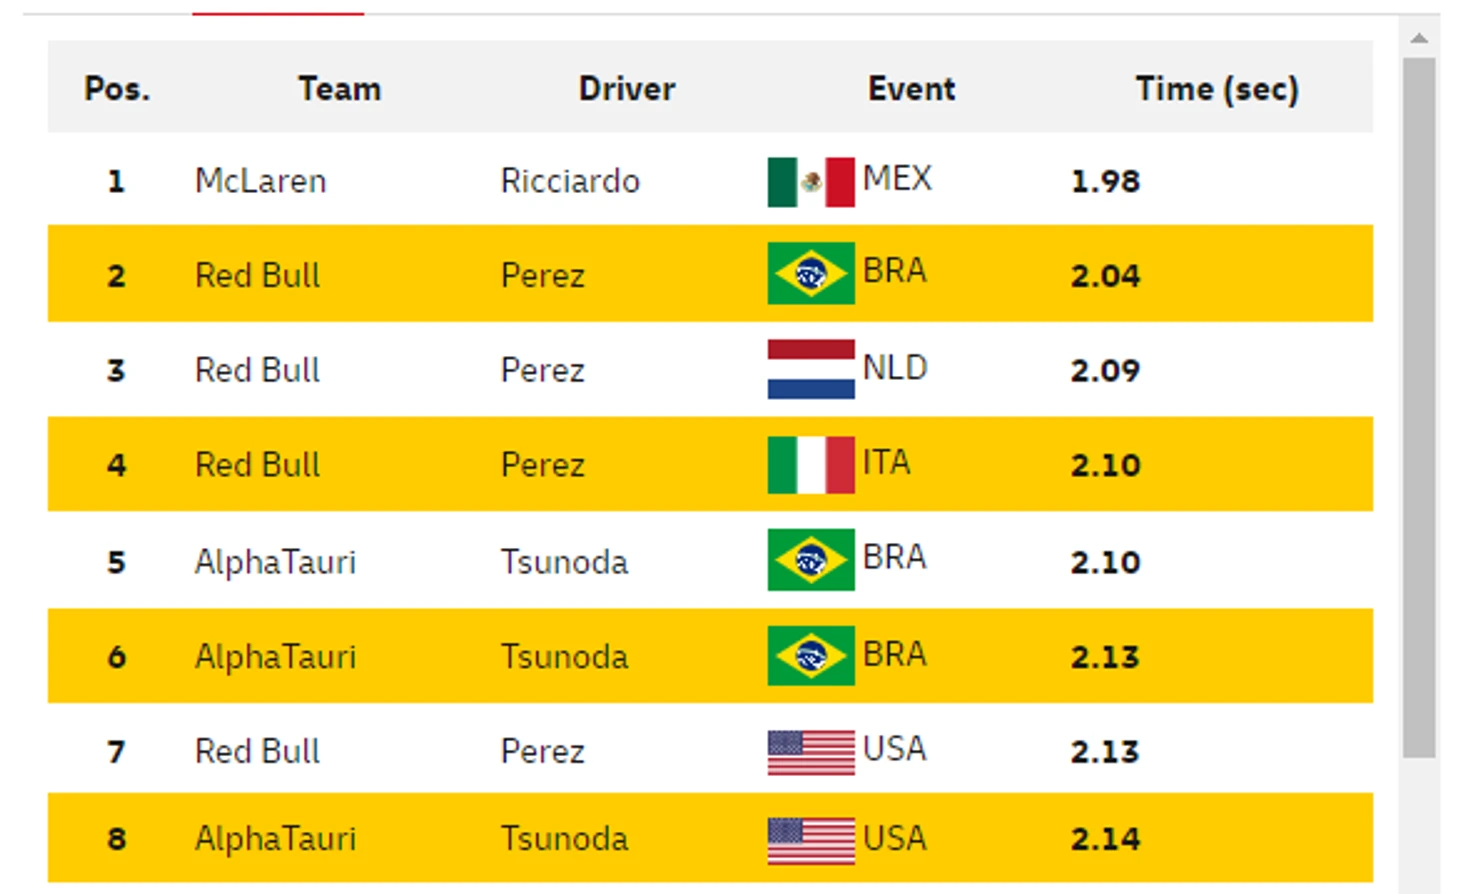Click the Pos. column header
Viewport: 1460px width, 894px height.
click(117, 89)
